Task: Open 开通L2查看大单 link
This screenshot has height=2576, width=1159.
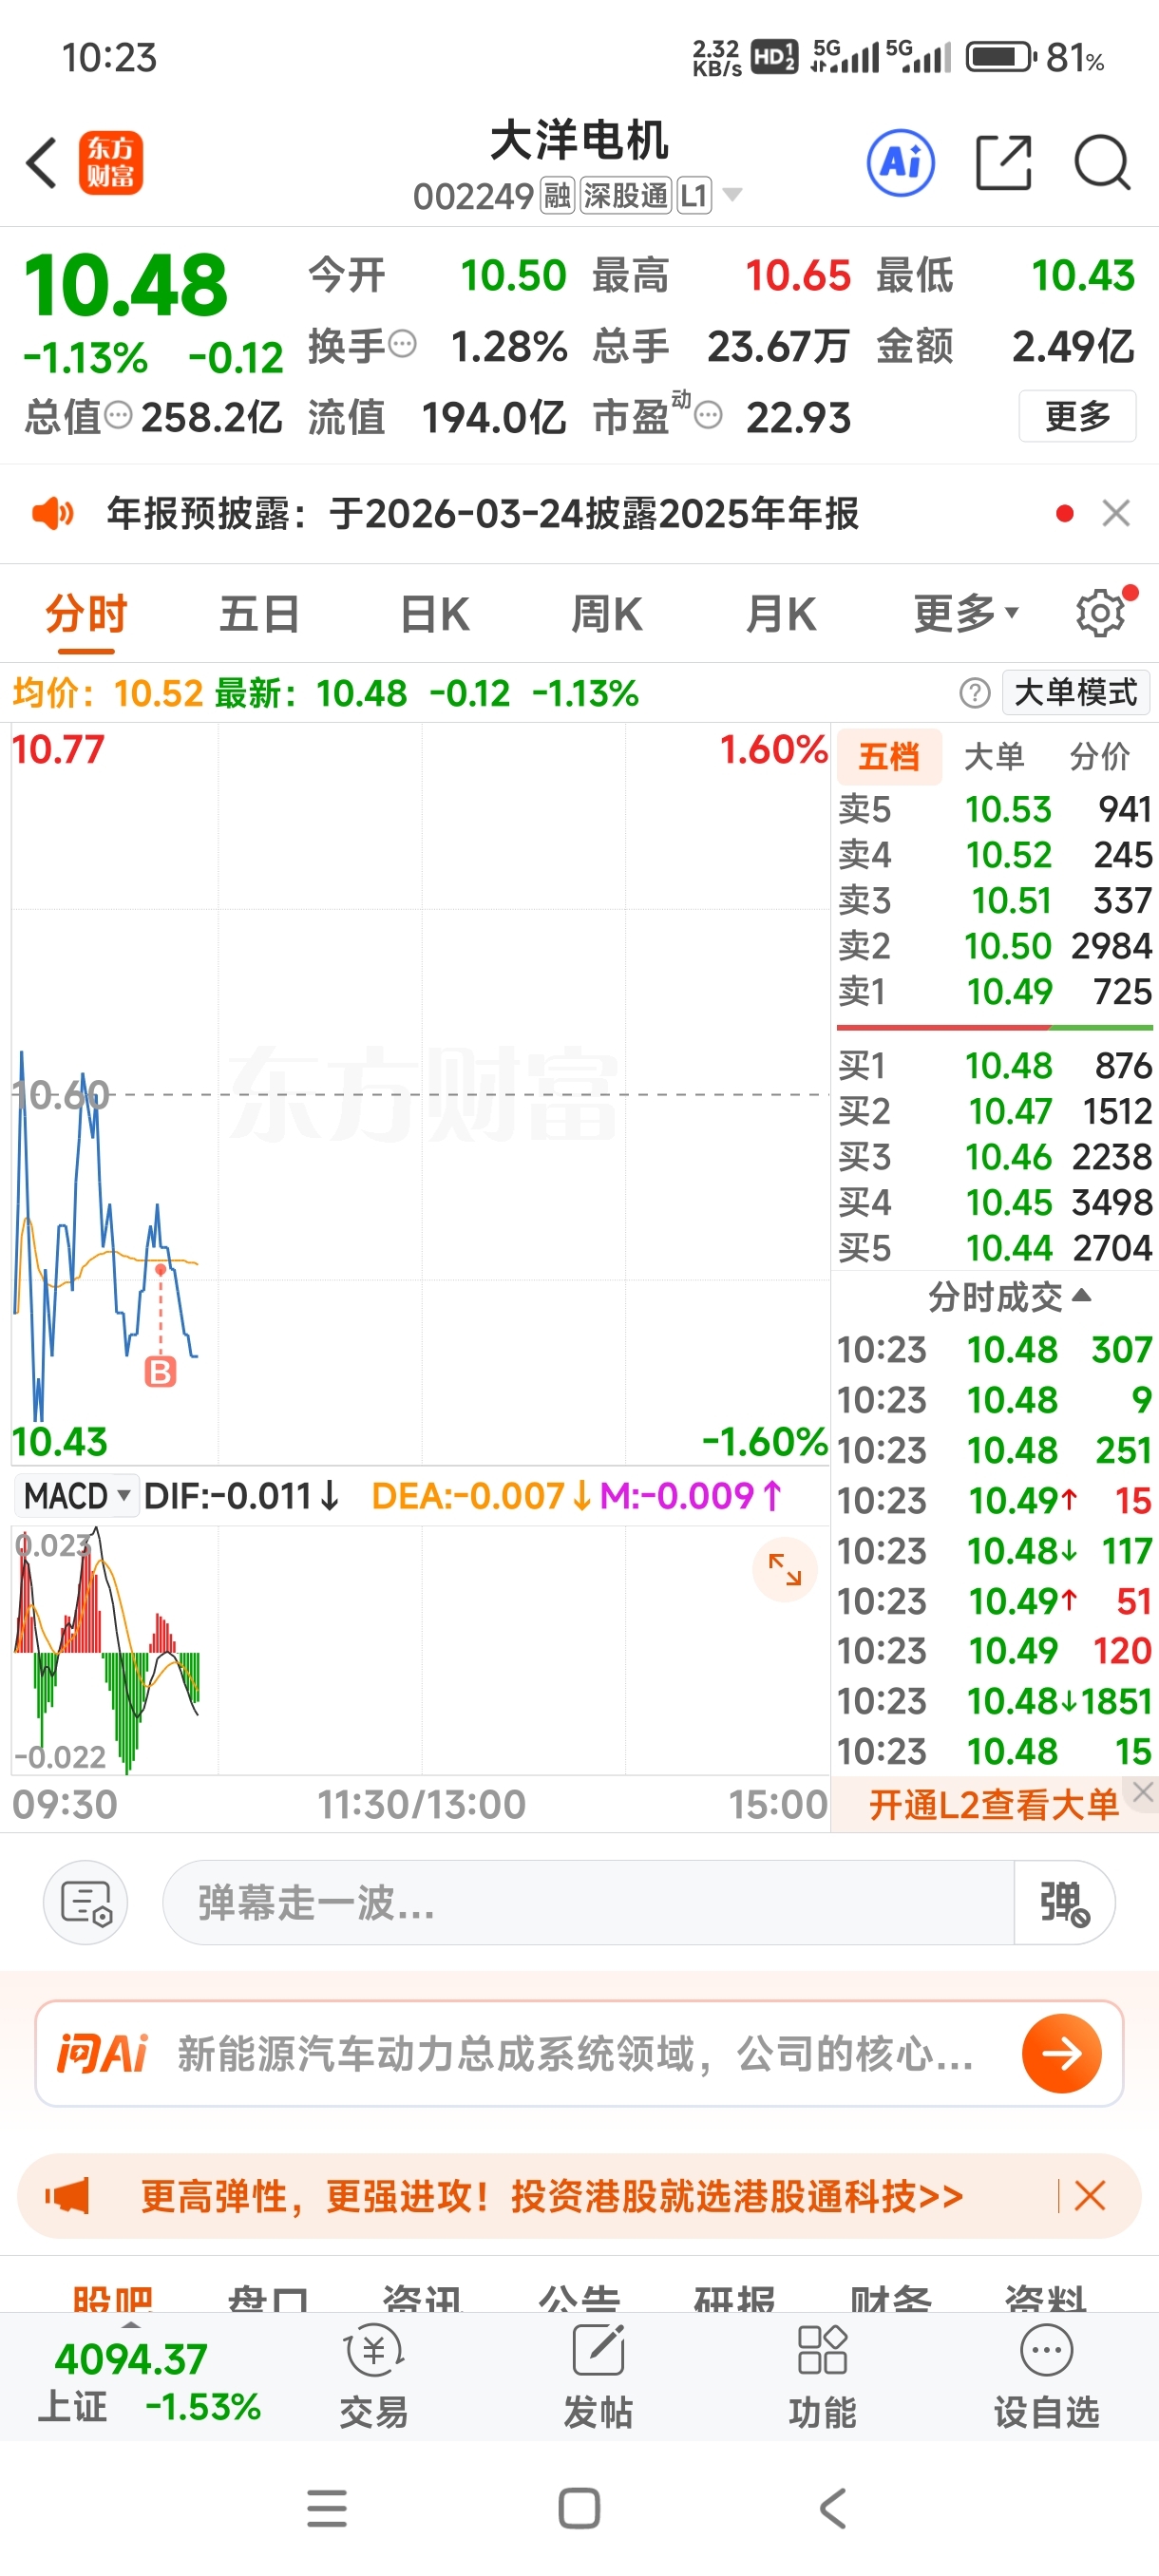Action: pyautogui.click(x=993, y=1805)
